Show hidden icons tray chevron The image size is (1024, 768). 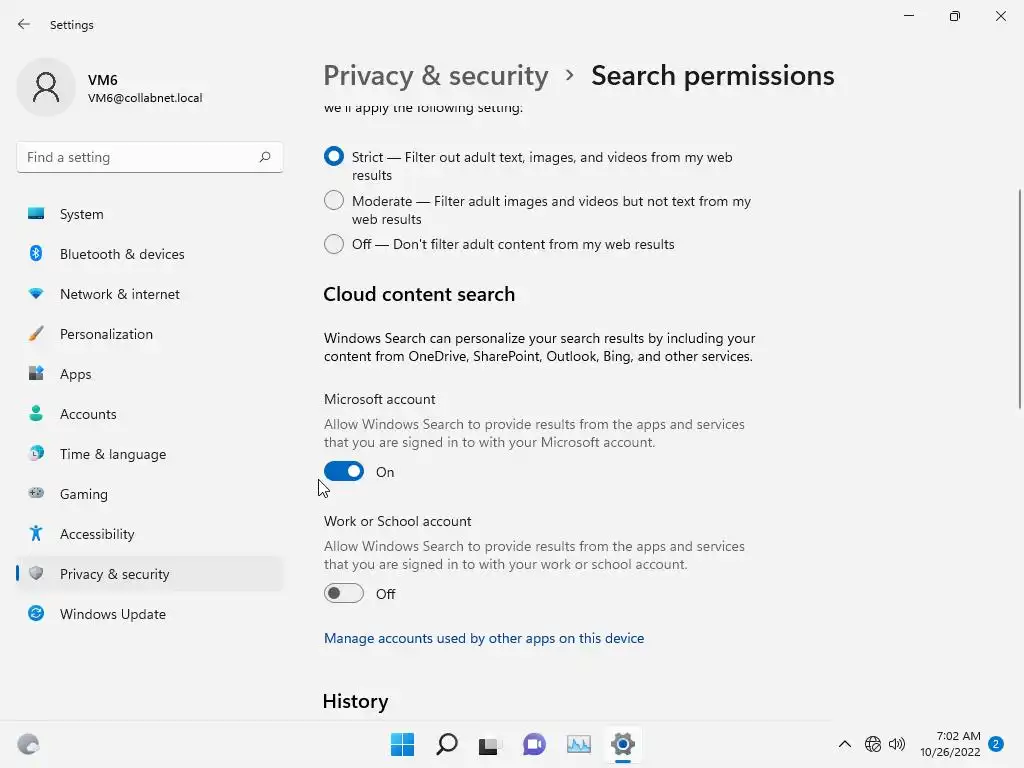(845, 744)
